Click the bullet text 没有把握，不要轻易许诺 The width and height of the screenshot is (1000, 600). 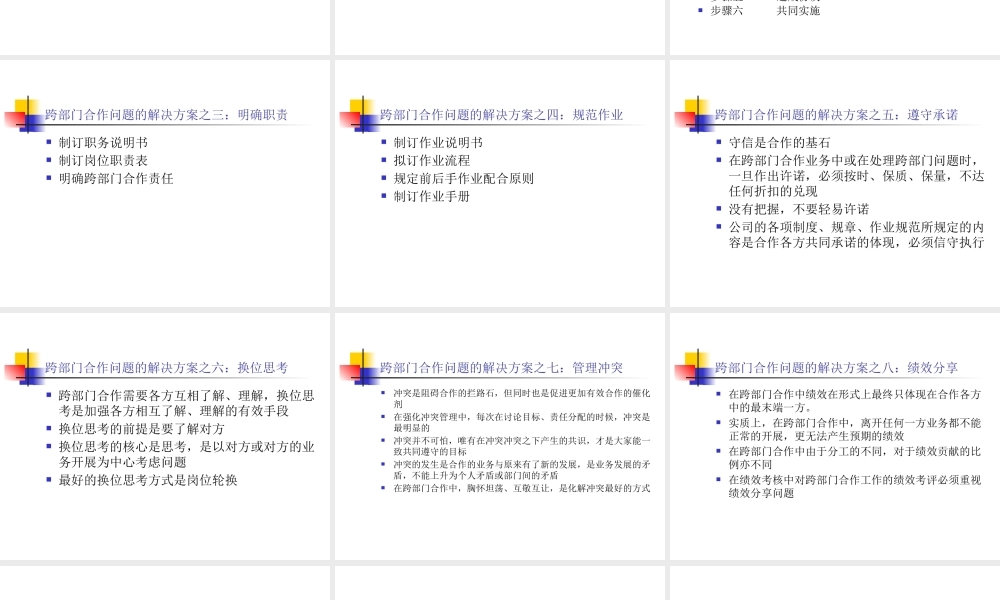(798, 209)
